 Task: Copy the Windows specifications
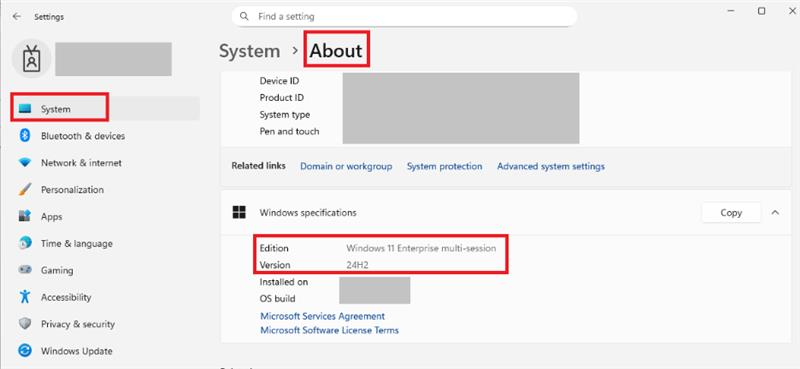click(x=731, y=212)
